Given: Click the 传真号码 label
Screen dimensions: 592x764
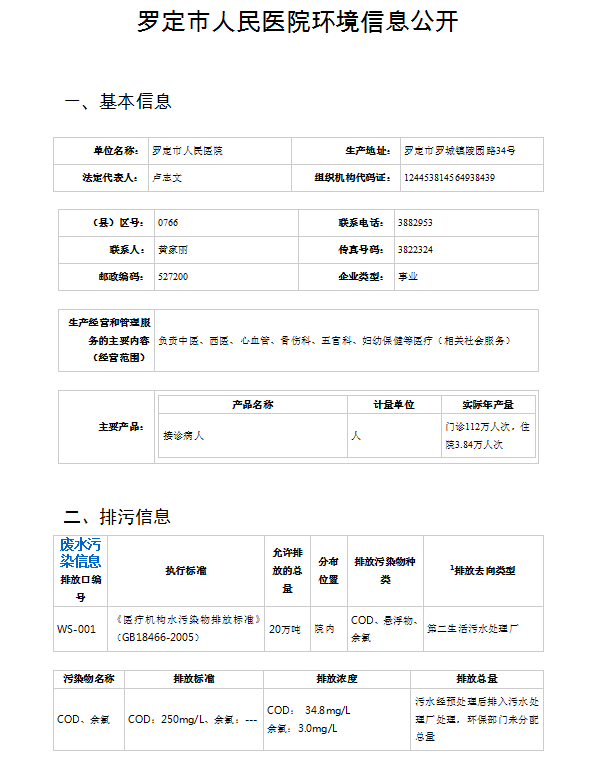Looking at the screenshot, I should point(361,250).
